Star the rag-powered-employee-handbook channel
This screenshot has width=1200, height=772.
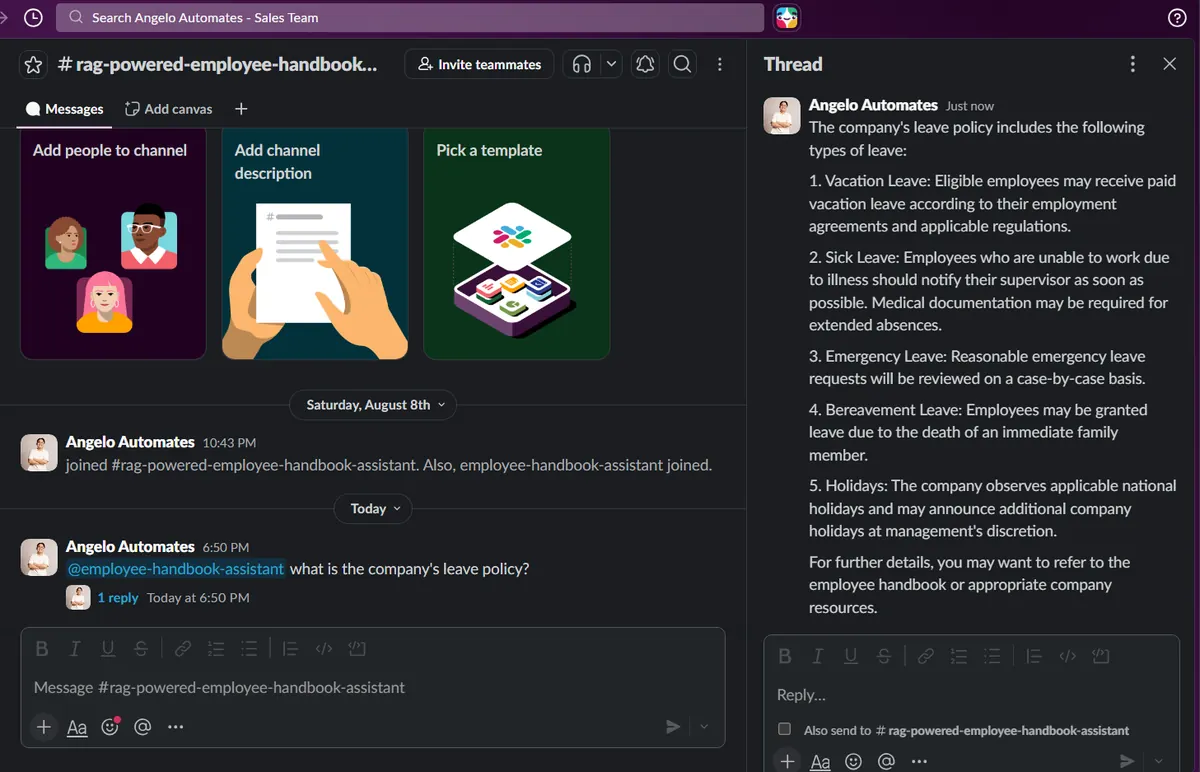(x=33, y=64)
